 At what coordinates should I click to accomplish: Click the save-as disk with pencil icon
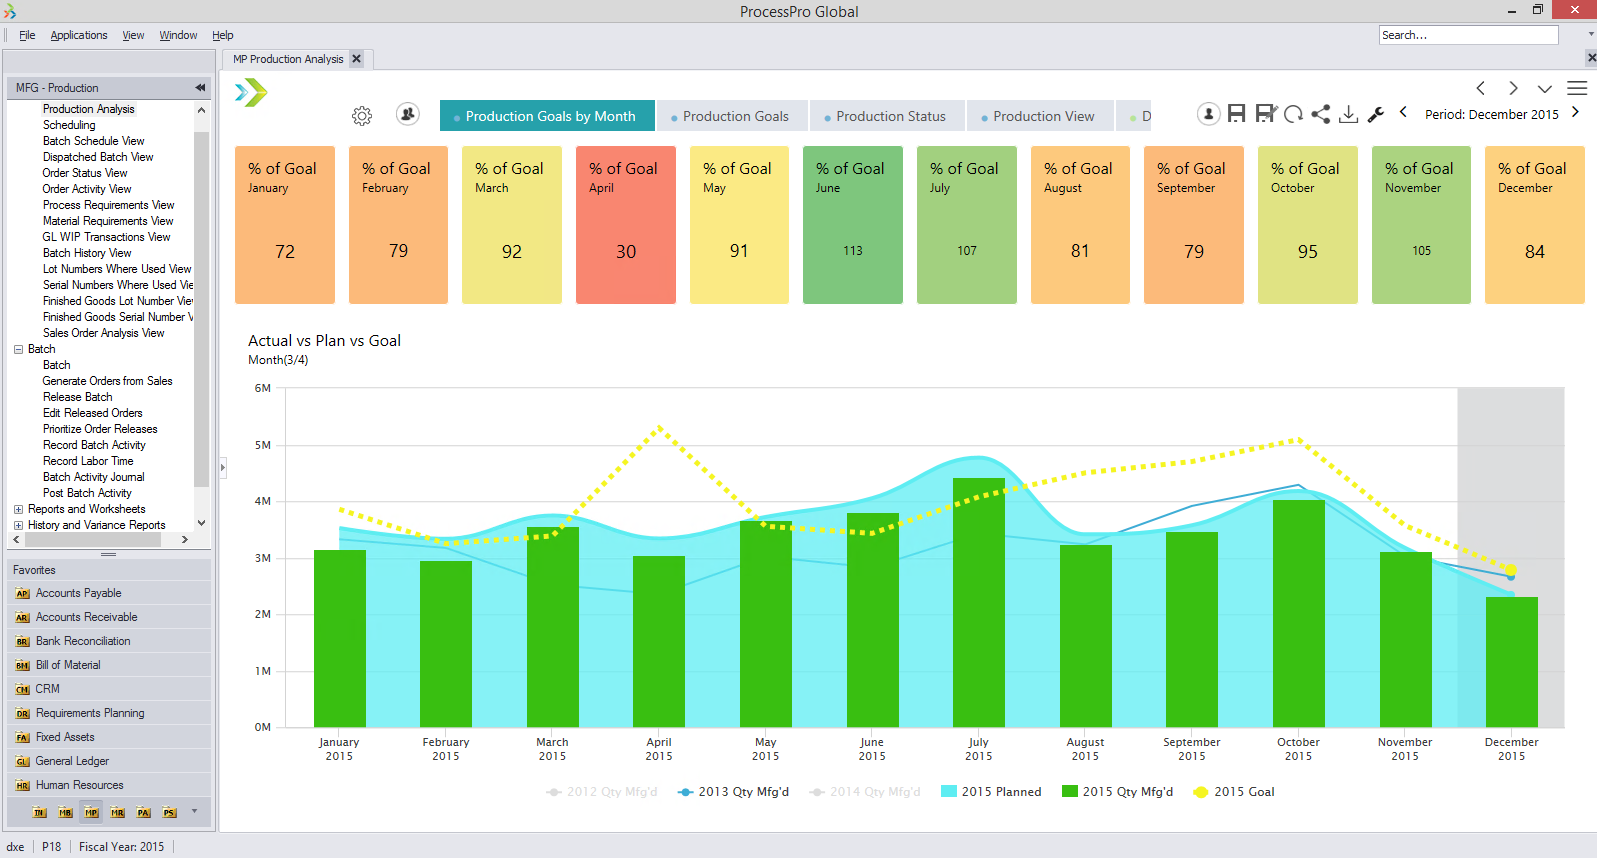[x=1266, y=114]
